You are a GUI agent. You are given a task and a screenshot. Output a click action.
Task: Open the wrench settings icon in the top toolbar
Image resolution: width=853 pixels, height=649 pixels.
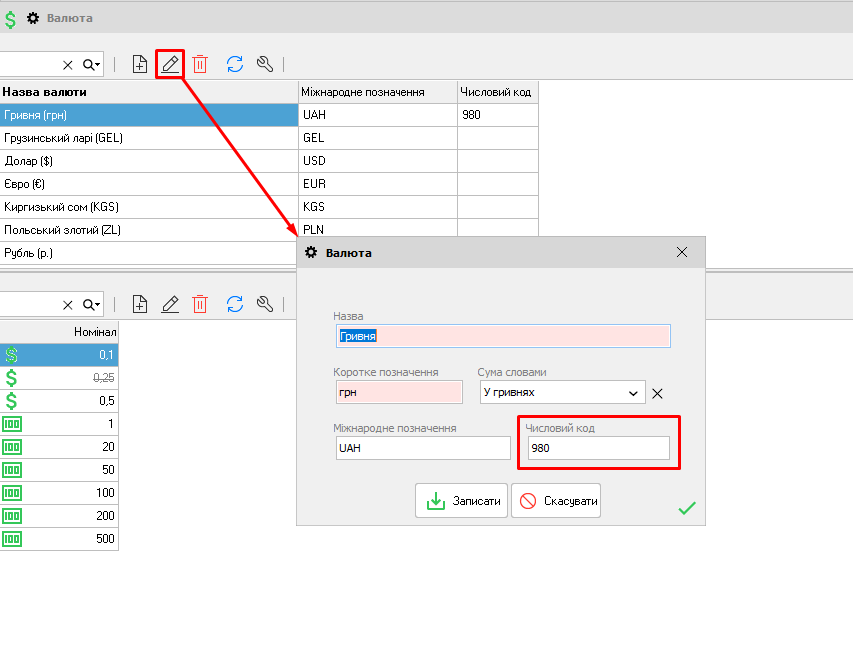click(x=265, y=64)
